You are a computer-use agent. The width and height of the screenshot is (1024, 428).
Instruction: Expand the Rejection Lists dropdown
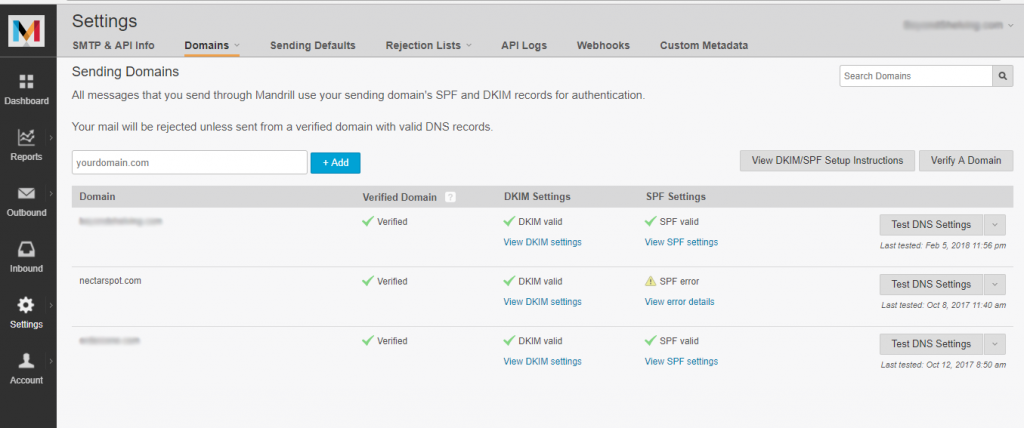point(469,46)
